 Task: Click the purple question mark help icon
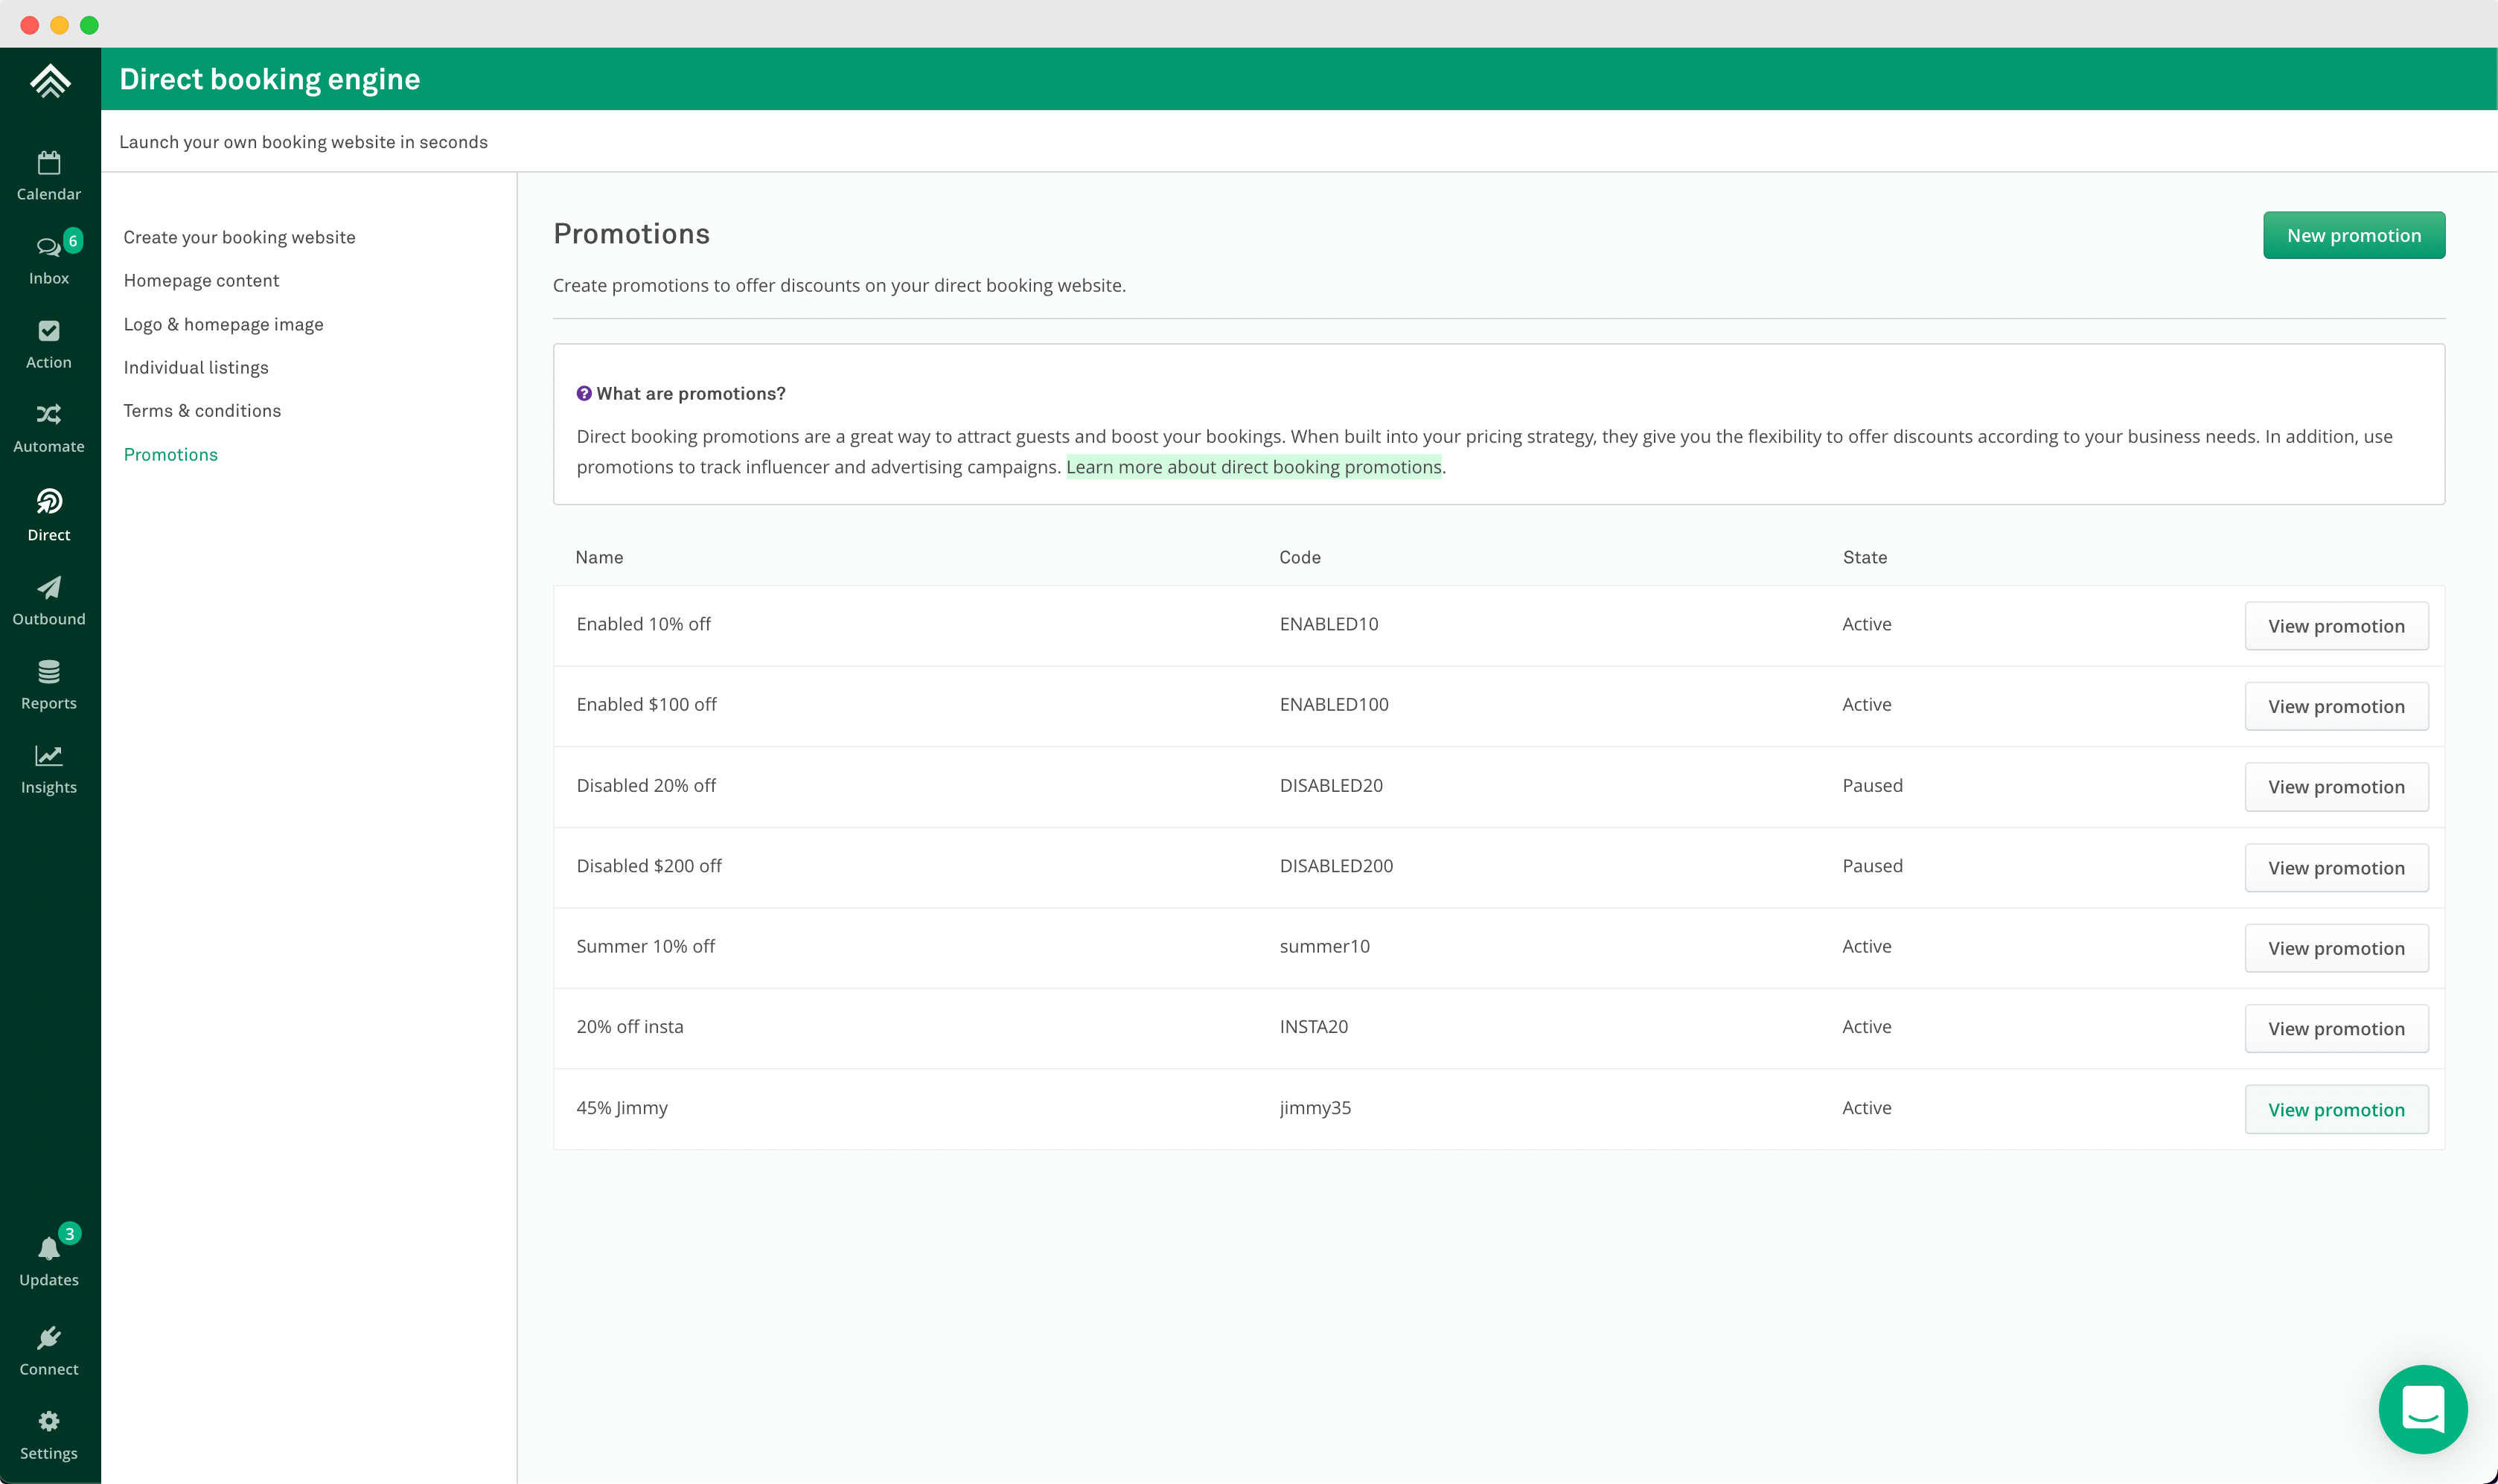click(x=584, y=393)
